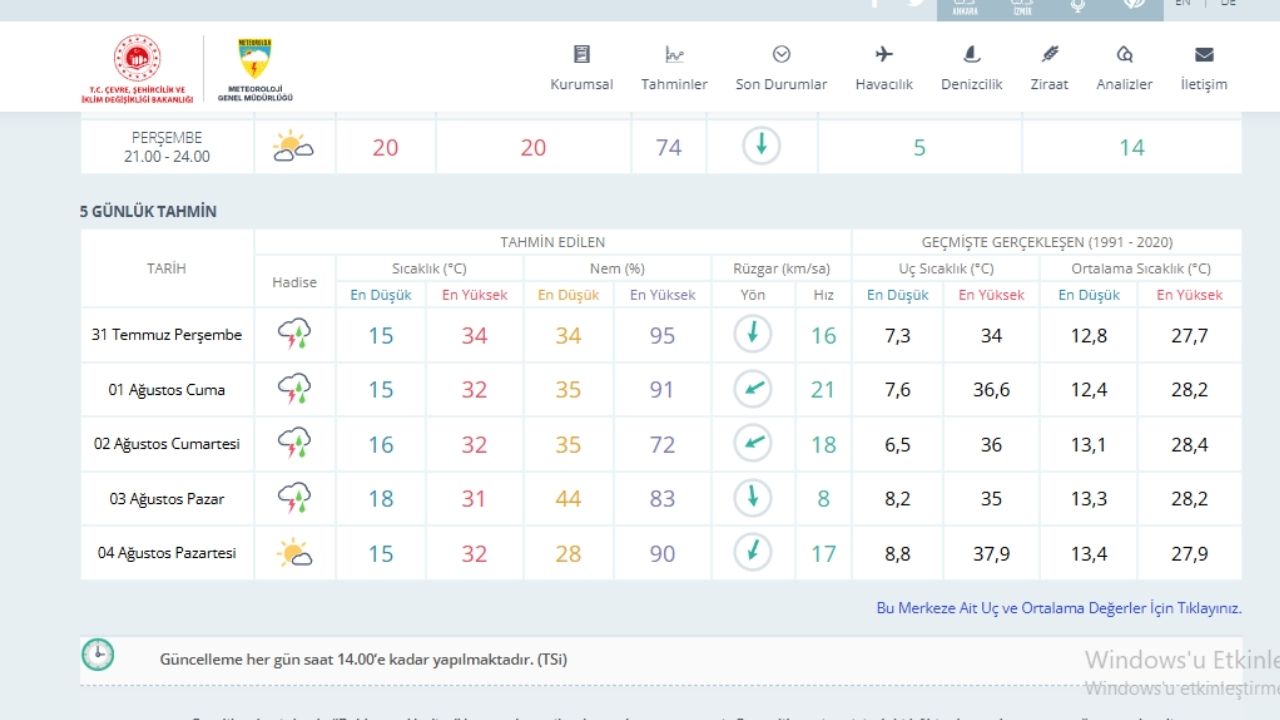
Task: Click the wind direction icon for 31 Temmuz Perşembe
Action: [x=752, y=334]
